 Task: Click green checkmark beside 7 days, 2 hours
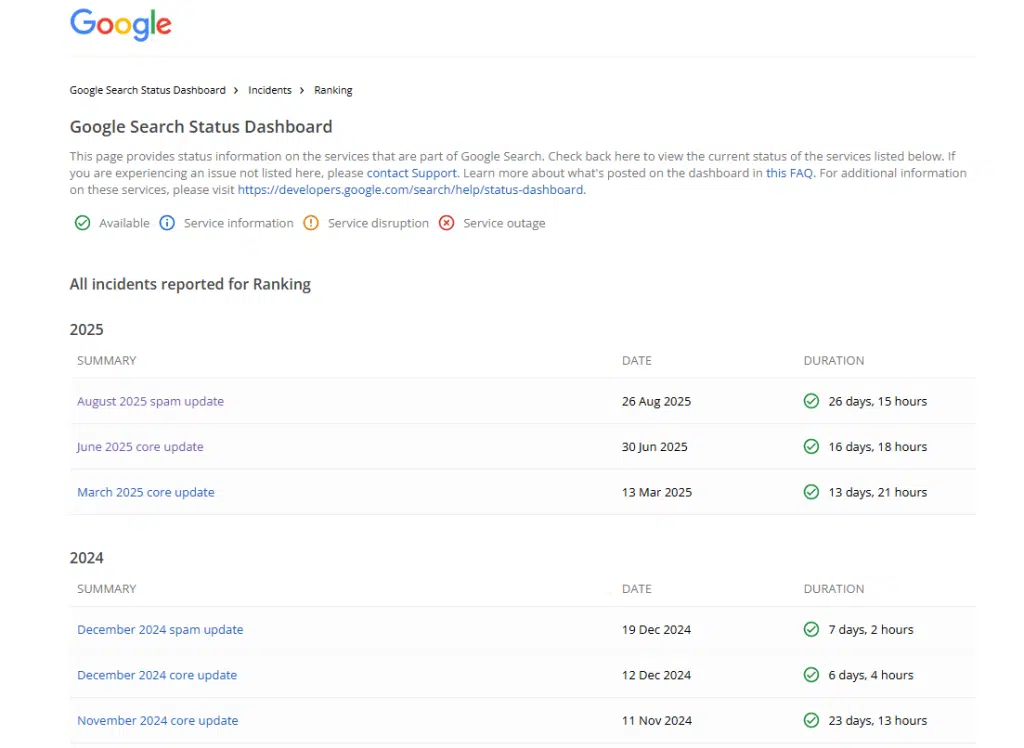[x=811, y=630]
